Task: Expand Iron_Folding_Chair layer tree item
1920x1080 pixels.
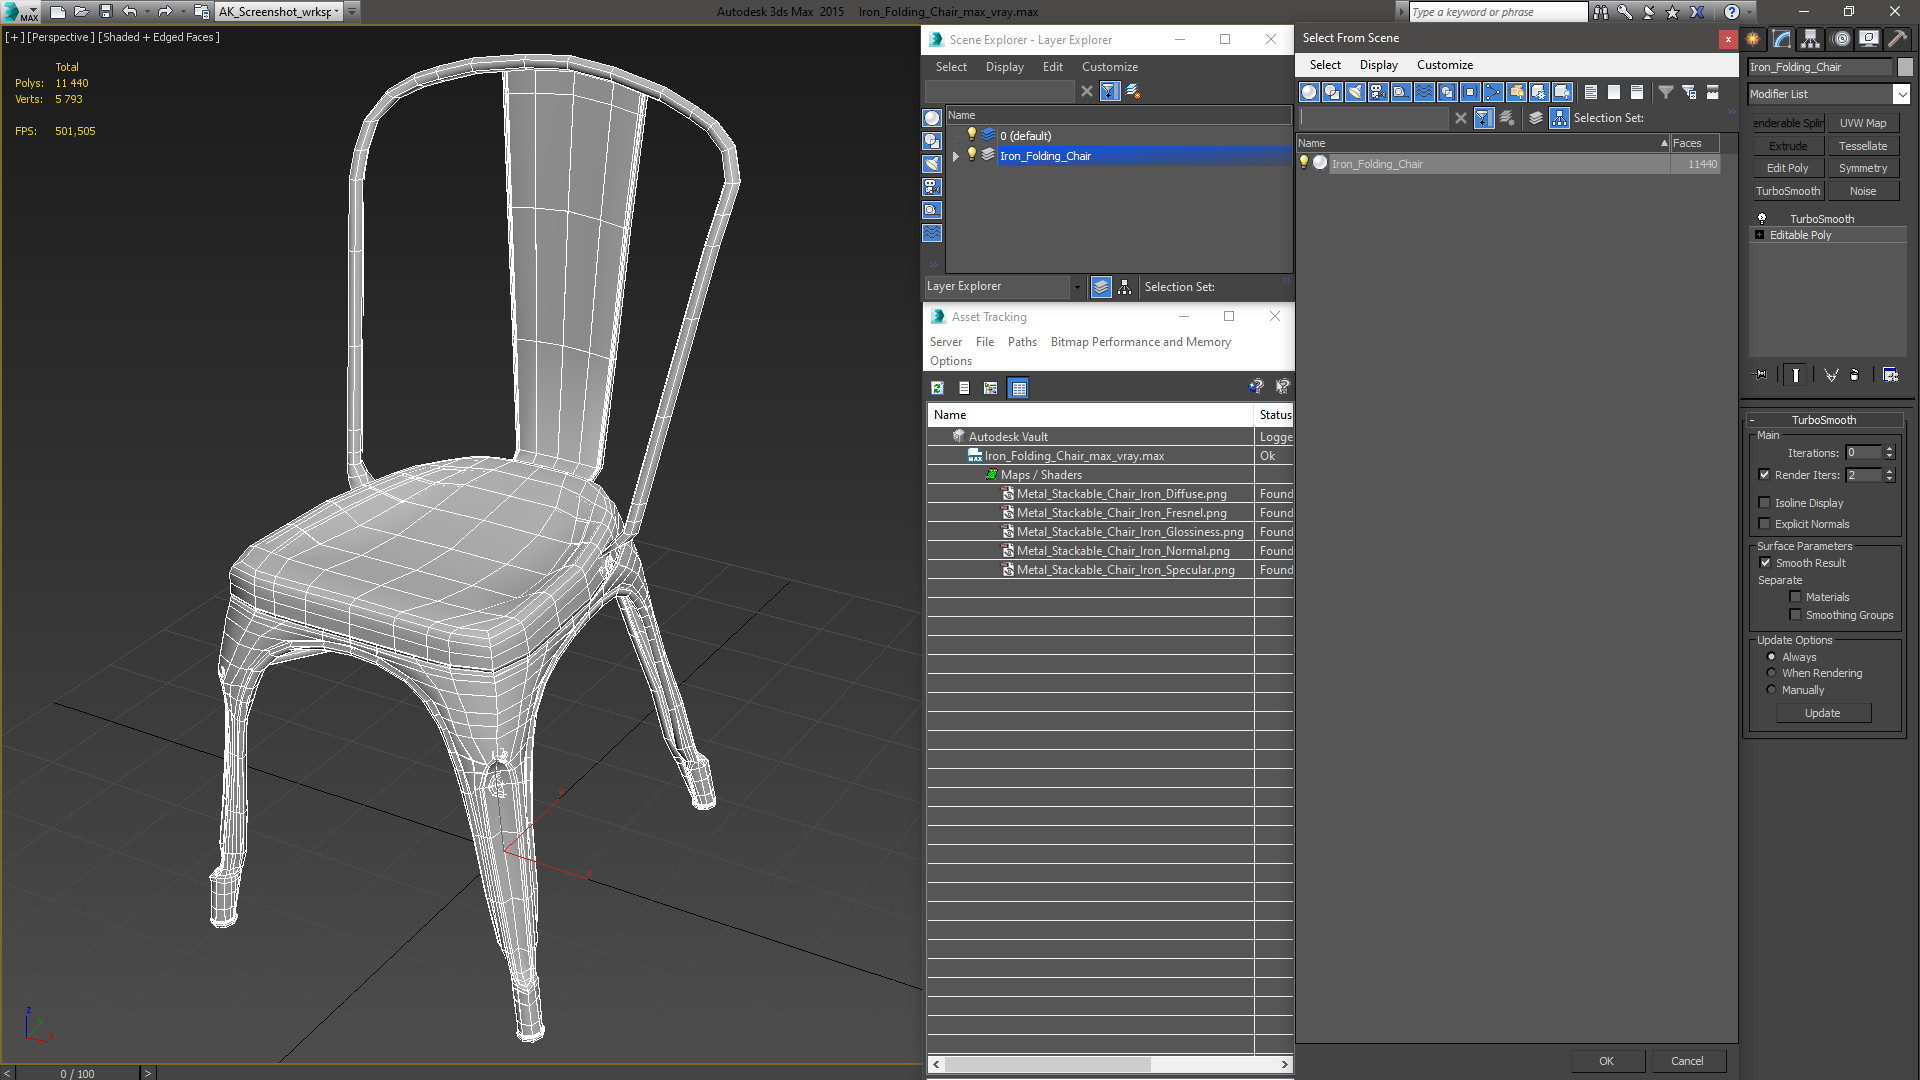Action: tap(957, 156)
